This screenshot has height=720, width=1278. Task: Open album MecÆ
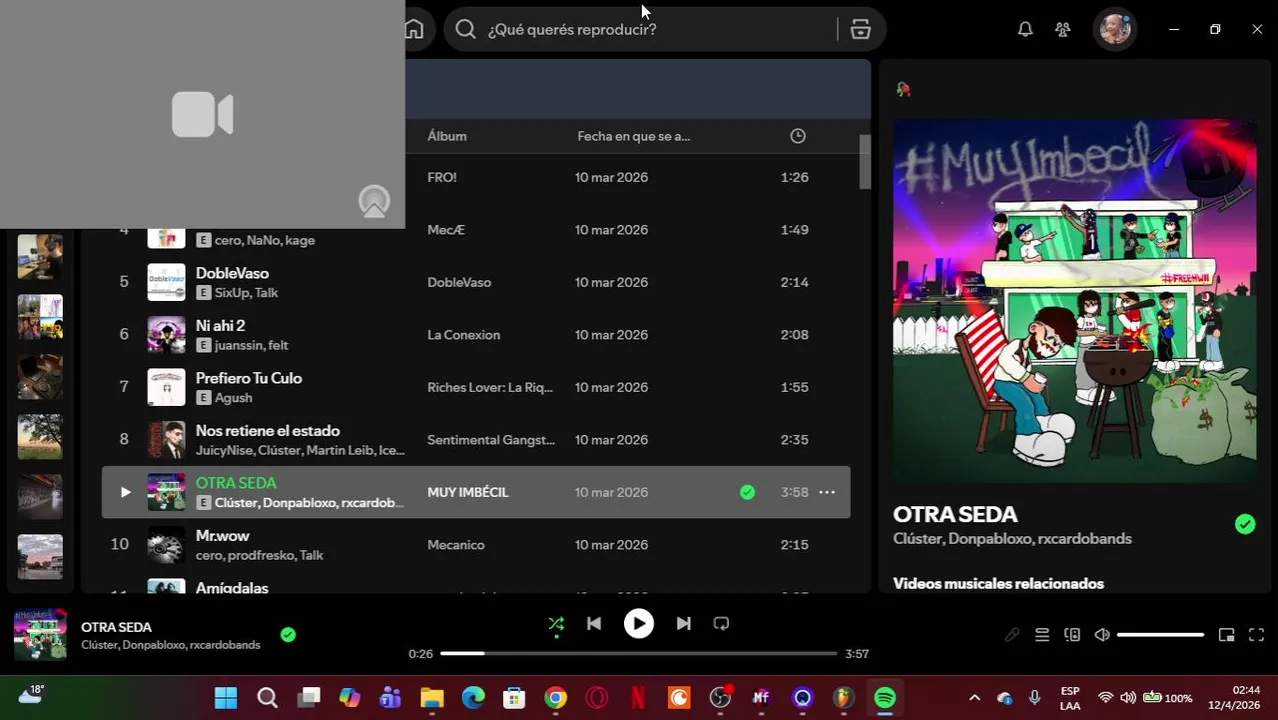[x=446, y=230]
